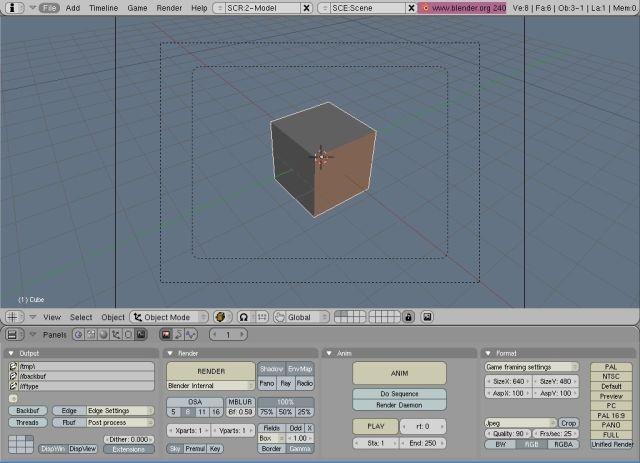Open the Timeline menu
The width and height of the screenshot is (640, 463).
[x=104, y=8]
